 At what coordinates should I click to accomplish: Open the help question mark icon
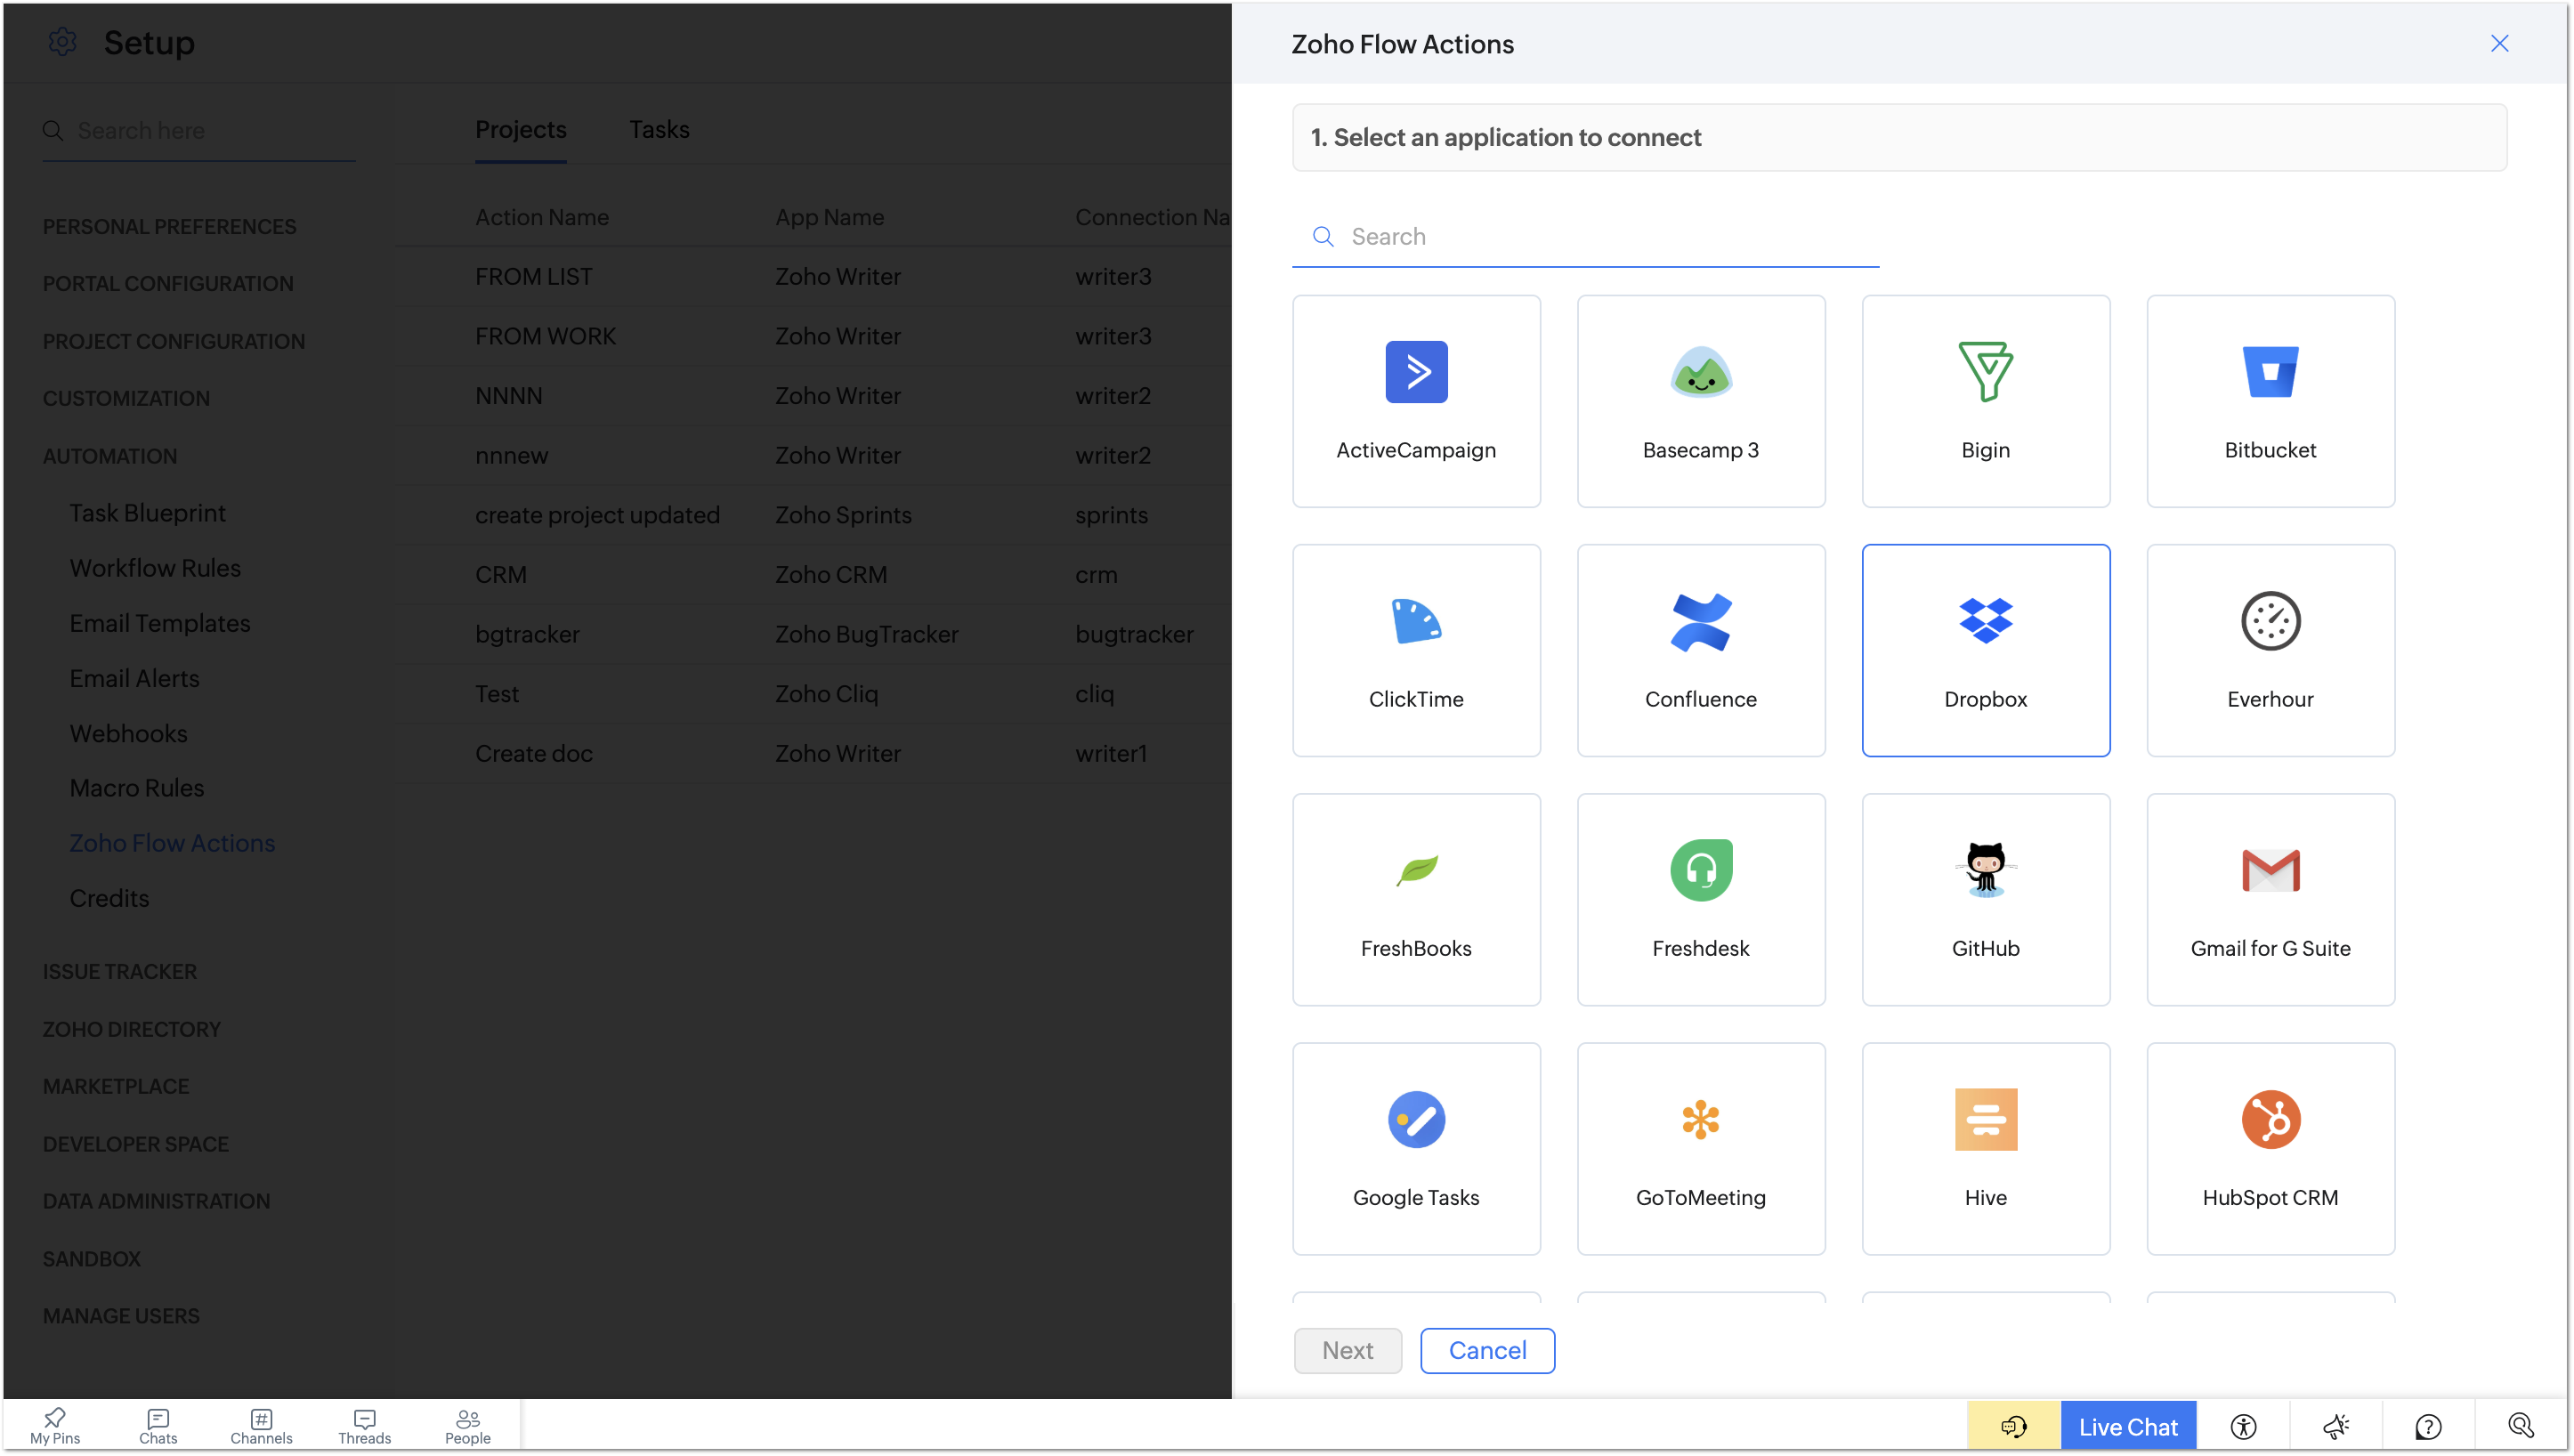coord(2428,1426)
